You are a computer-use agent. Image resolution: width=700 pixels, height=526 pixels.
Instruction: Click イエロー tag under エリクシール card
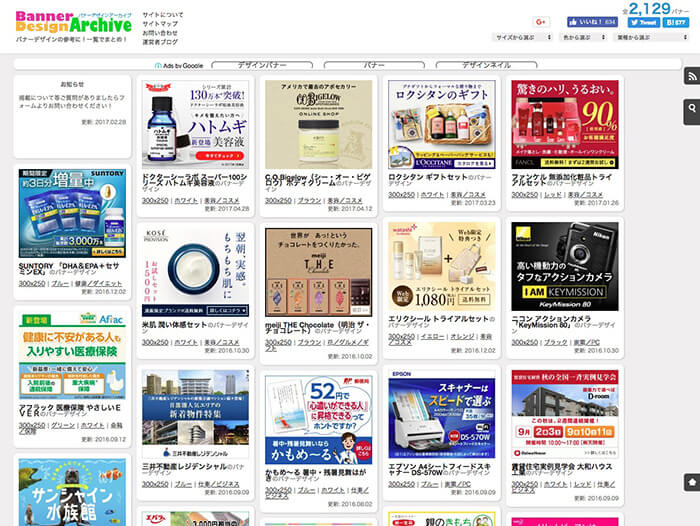(x=433, y=336)
